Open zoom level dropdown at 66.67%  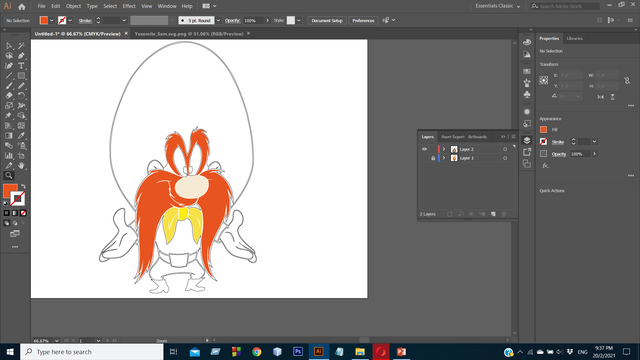56,340
